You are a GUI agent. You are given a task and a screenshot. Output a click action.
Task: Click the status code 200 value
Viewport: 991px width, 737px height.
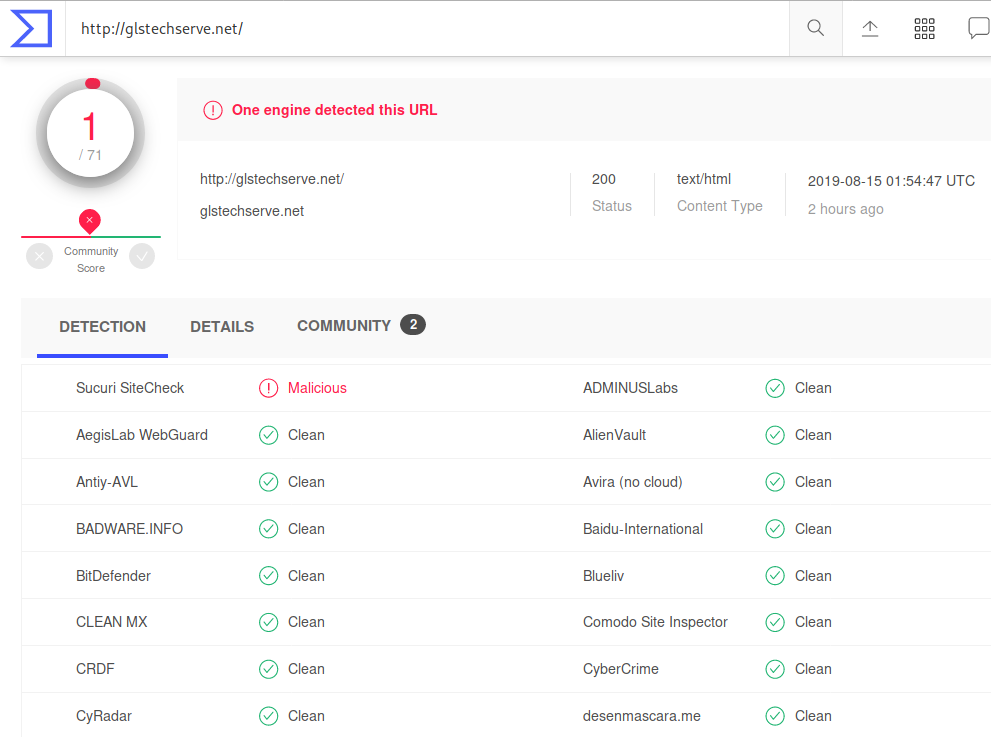(x=604, y=179)
